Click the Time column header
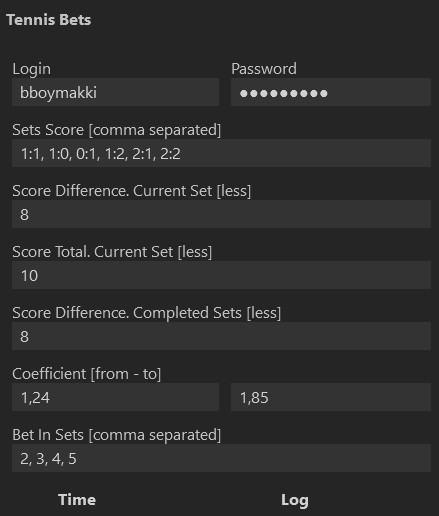The height and width of the screenshot is (516, 439). coord(77,500)
